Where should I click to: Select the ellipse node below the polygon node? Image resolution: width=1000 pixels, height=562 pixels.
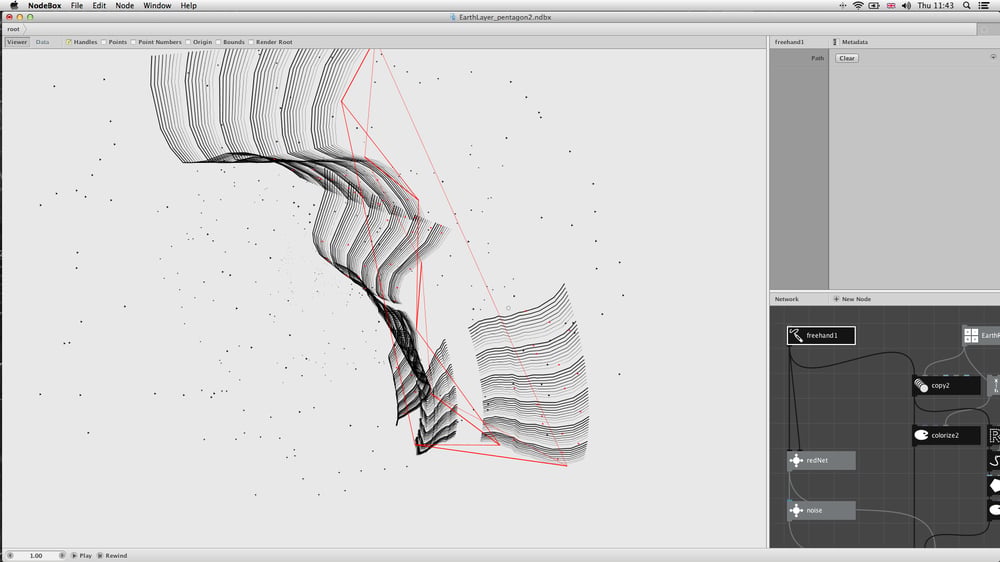(994, 510)
